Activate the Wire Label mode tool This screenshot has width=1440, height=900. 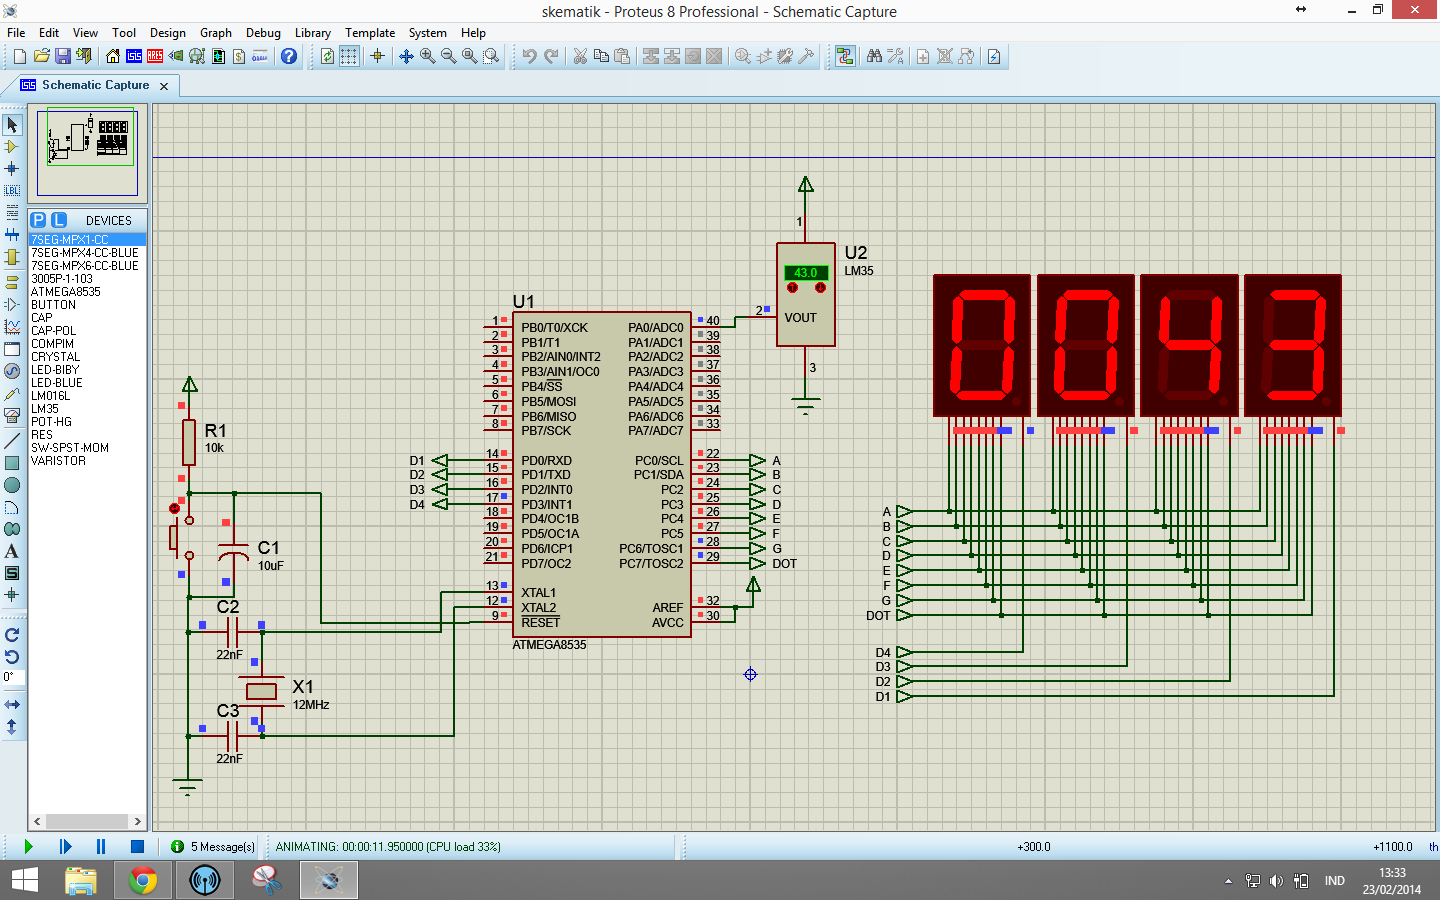(x=12, y=190)
